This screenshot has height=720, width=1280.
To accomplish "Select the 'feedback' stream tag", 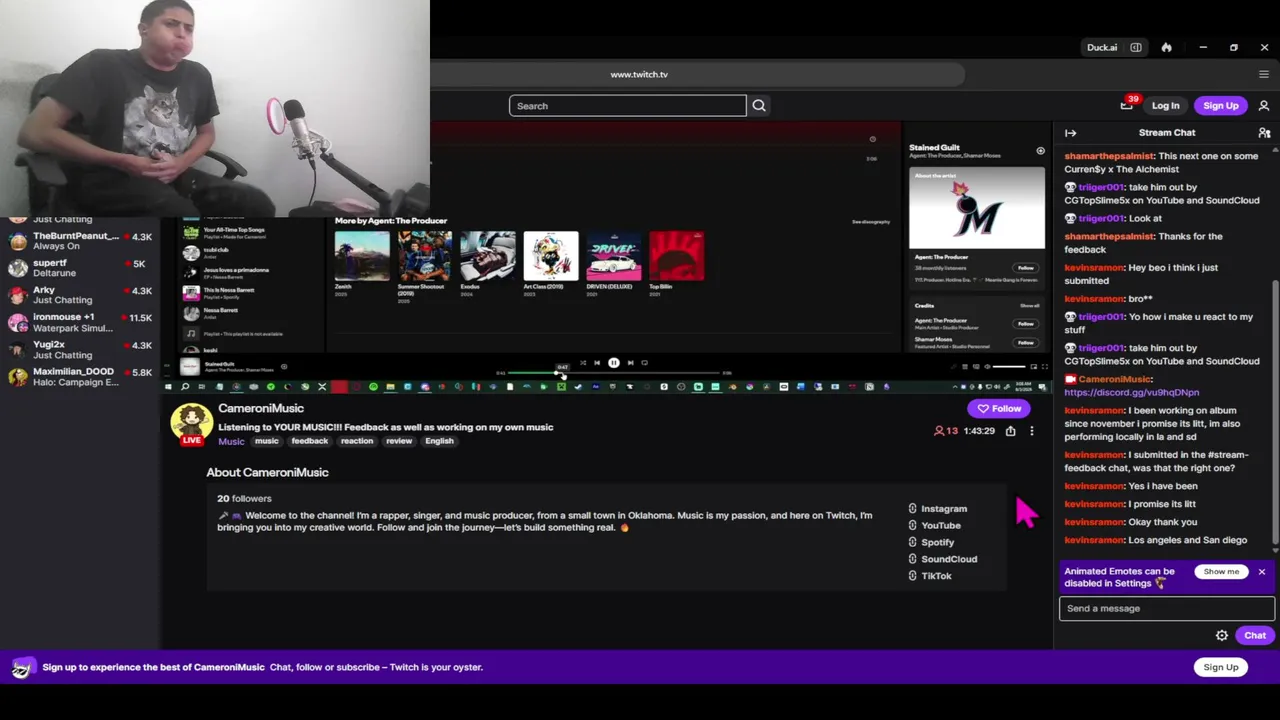I will tap(309, 442).
